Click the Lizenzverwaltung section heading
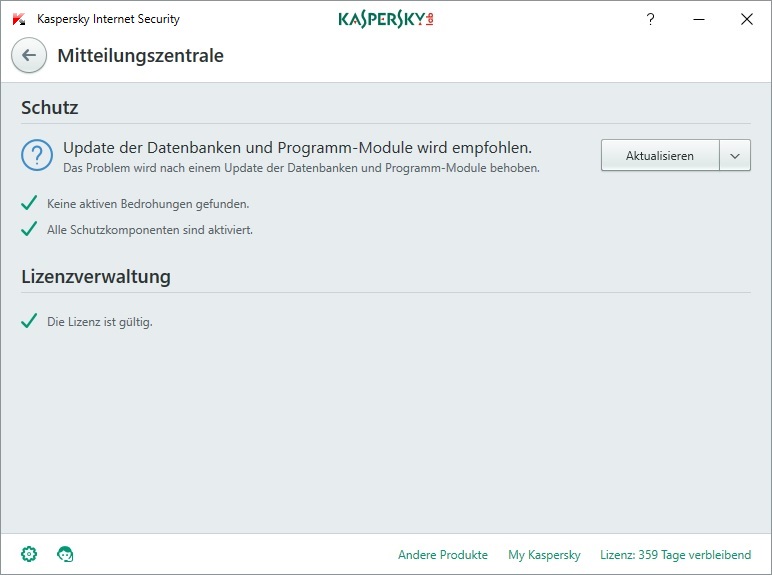Screen dimensions: 772x575 point(96,277)
